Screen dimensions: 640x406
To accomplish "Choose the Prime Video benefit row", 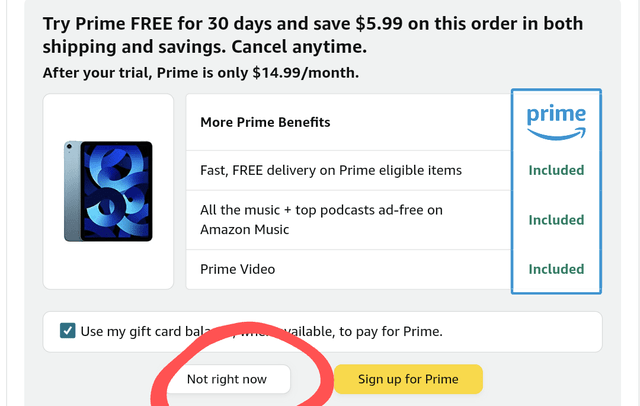I will [238, 269].
